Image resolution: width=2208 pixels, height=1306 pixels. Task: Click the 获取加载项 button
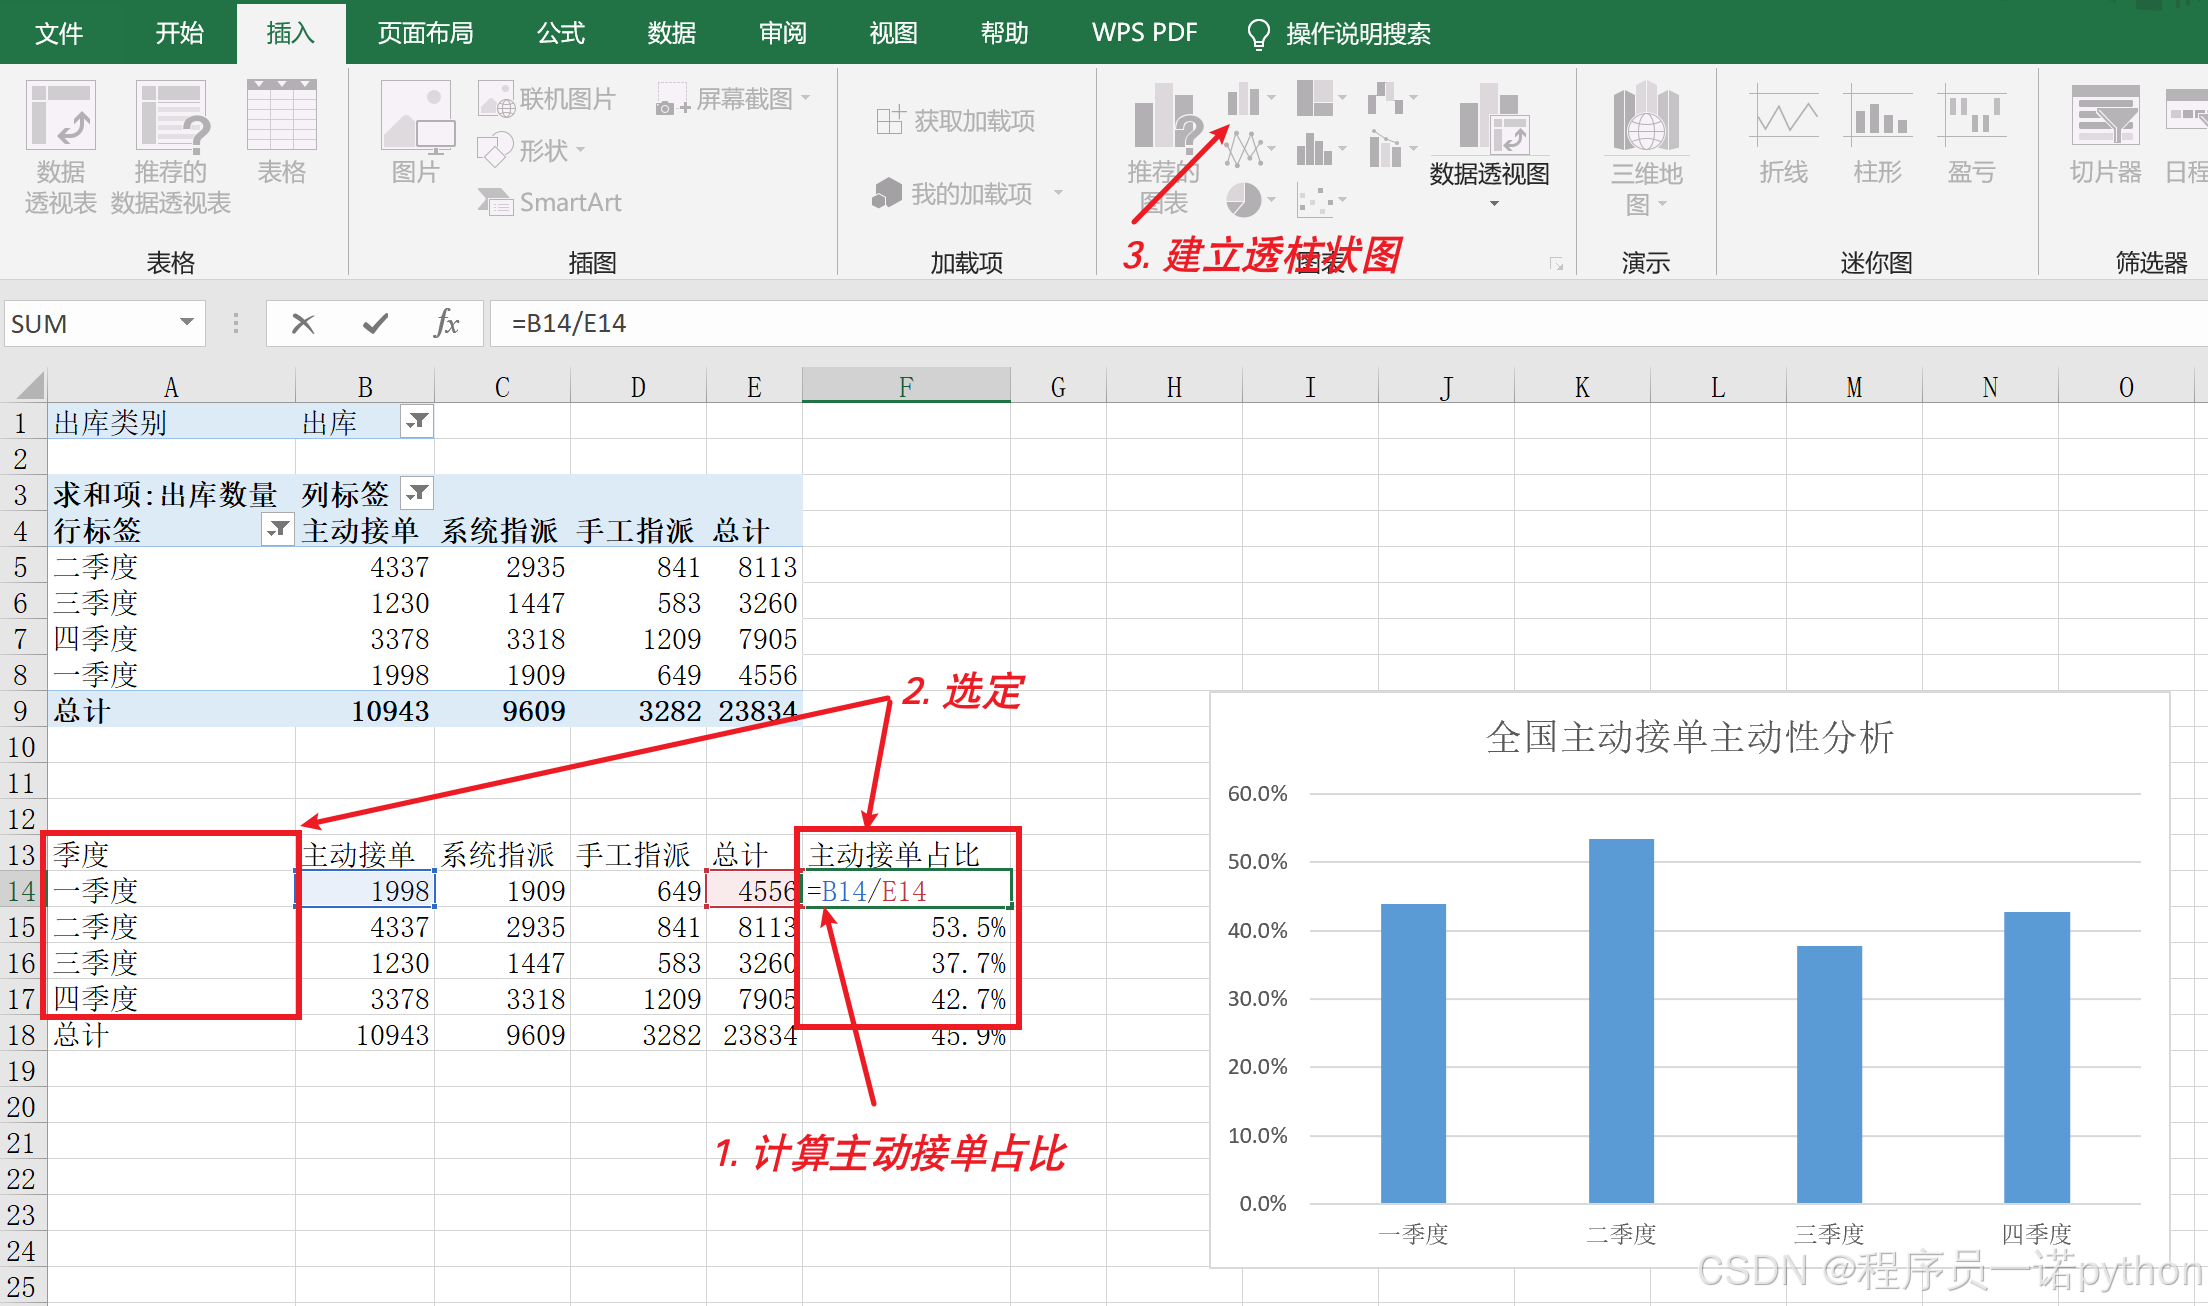point(955,121)
